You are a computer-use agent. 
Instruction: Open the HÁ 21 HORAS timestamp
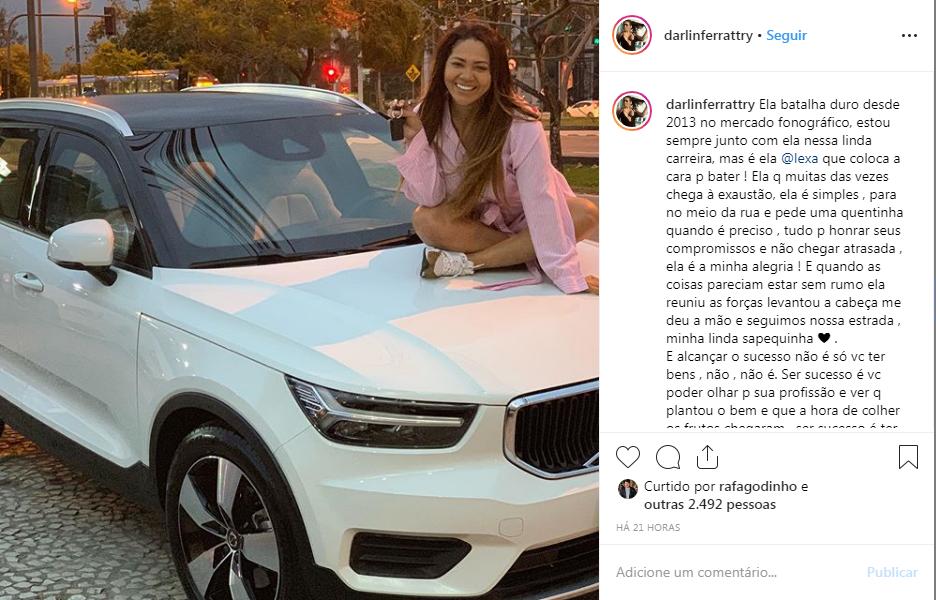(648, 527)
